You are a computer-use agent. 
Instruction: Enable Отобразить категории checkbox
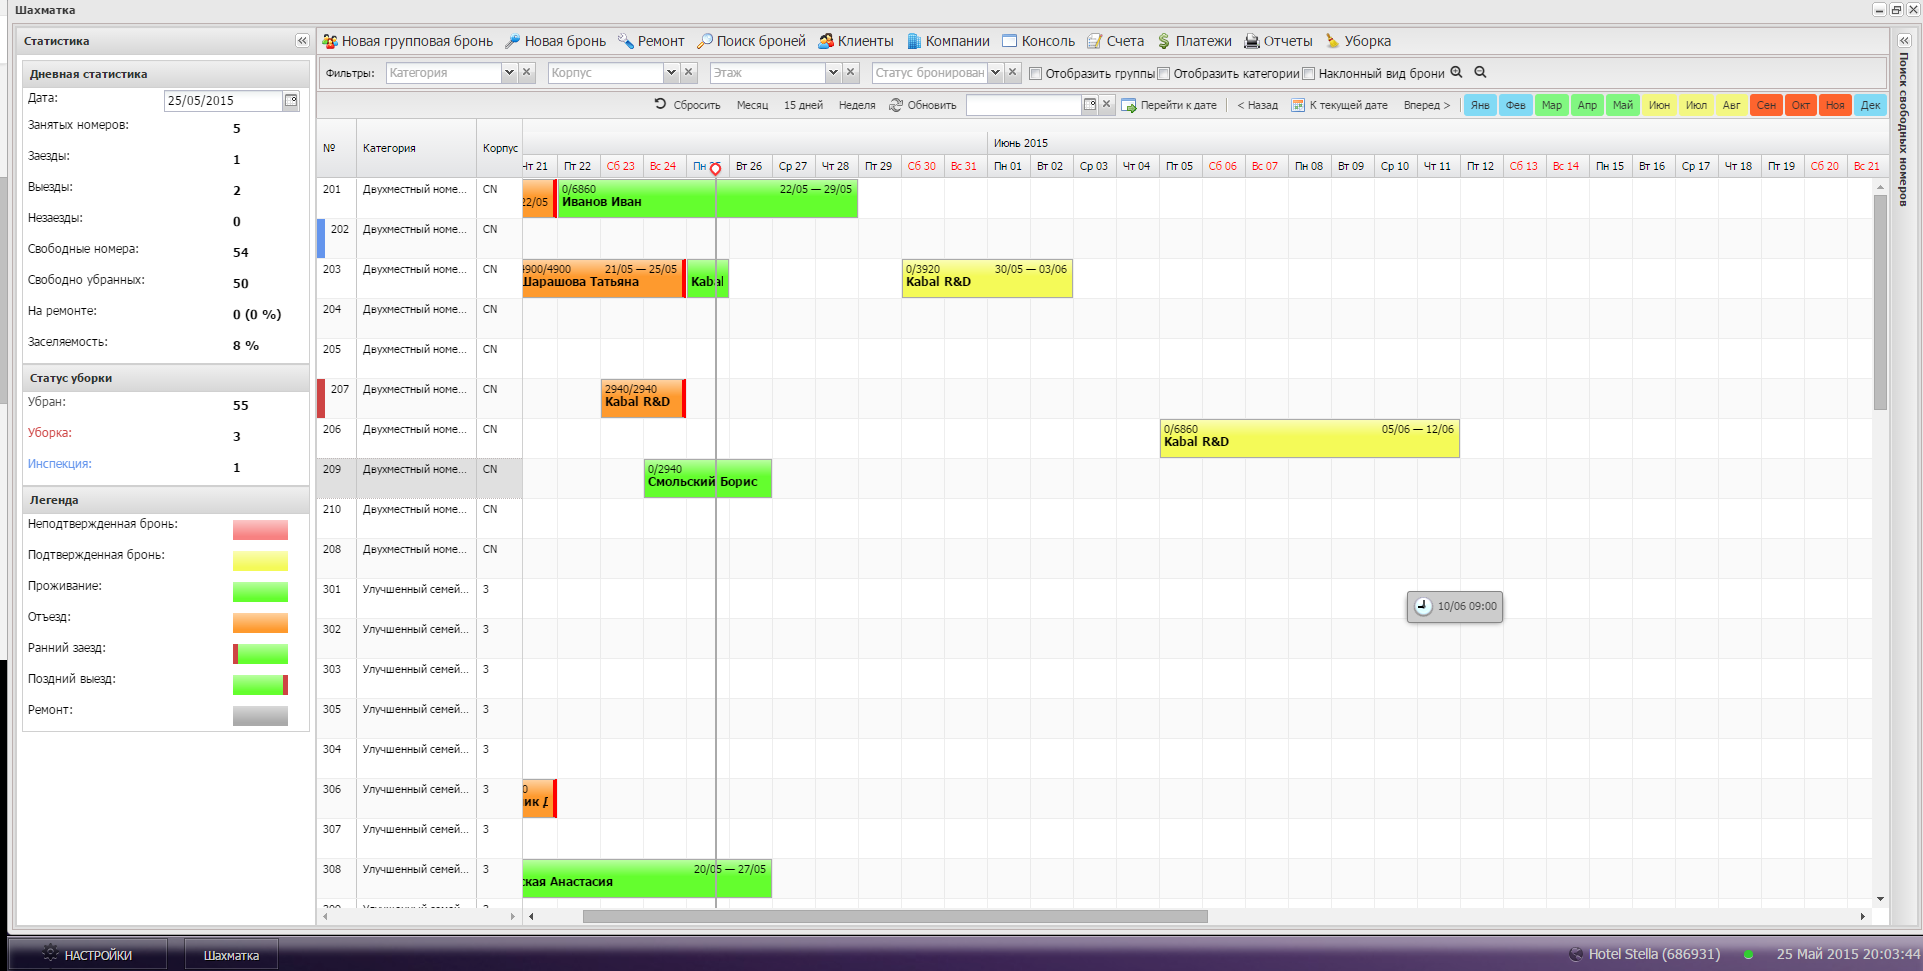point(1164,73)
